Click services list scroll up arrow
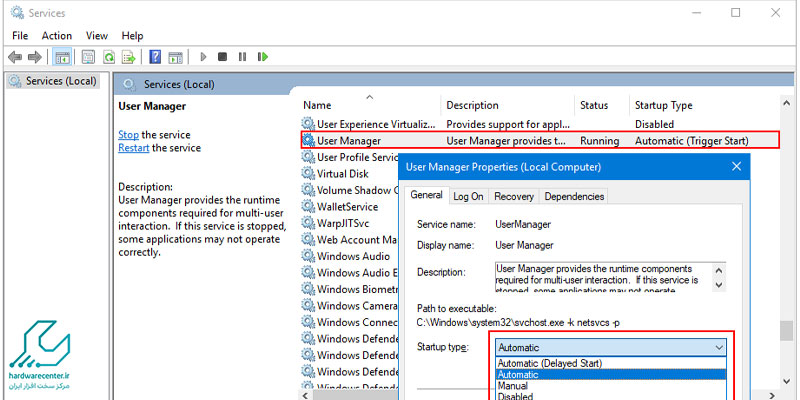 point(786,104)
